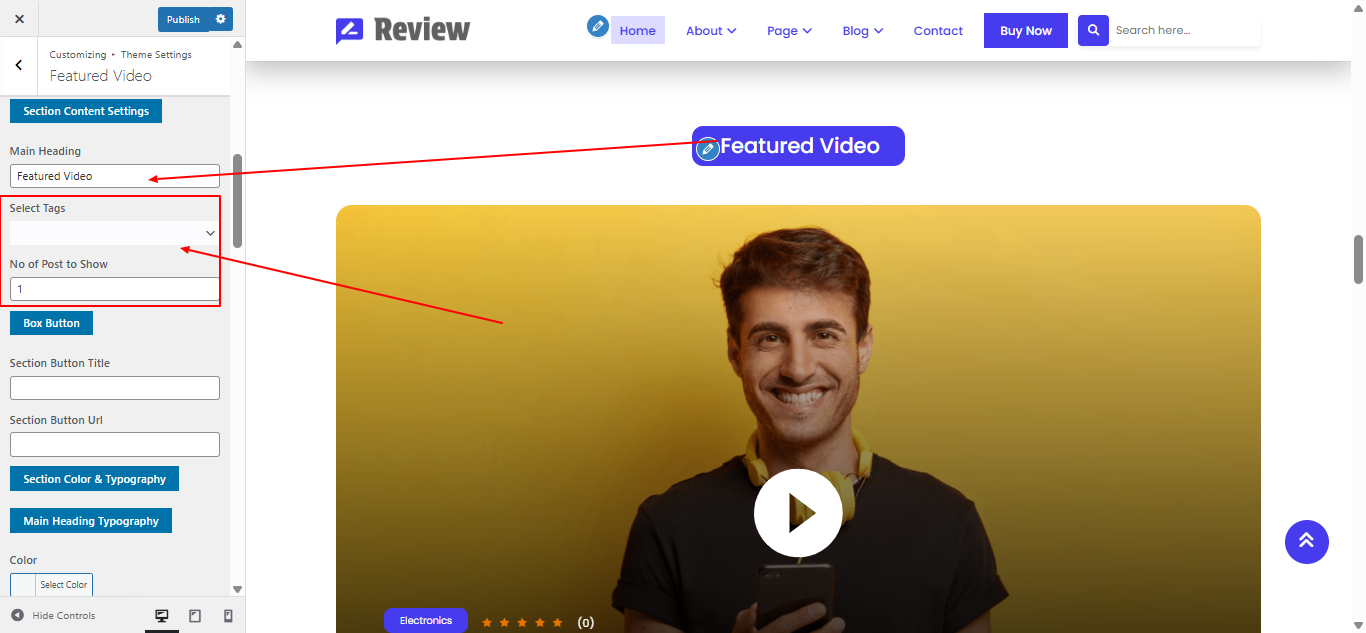This screenshot has width=1366, height=633.
Task: Click sidebar scrollbar down arrow
Action: tap(237, 590)
